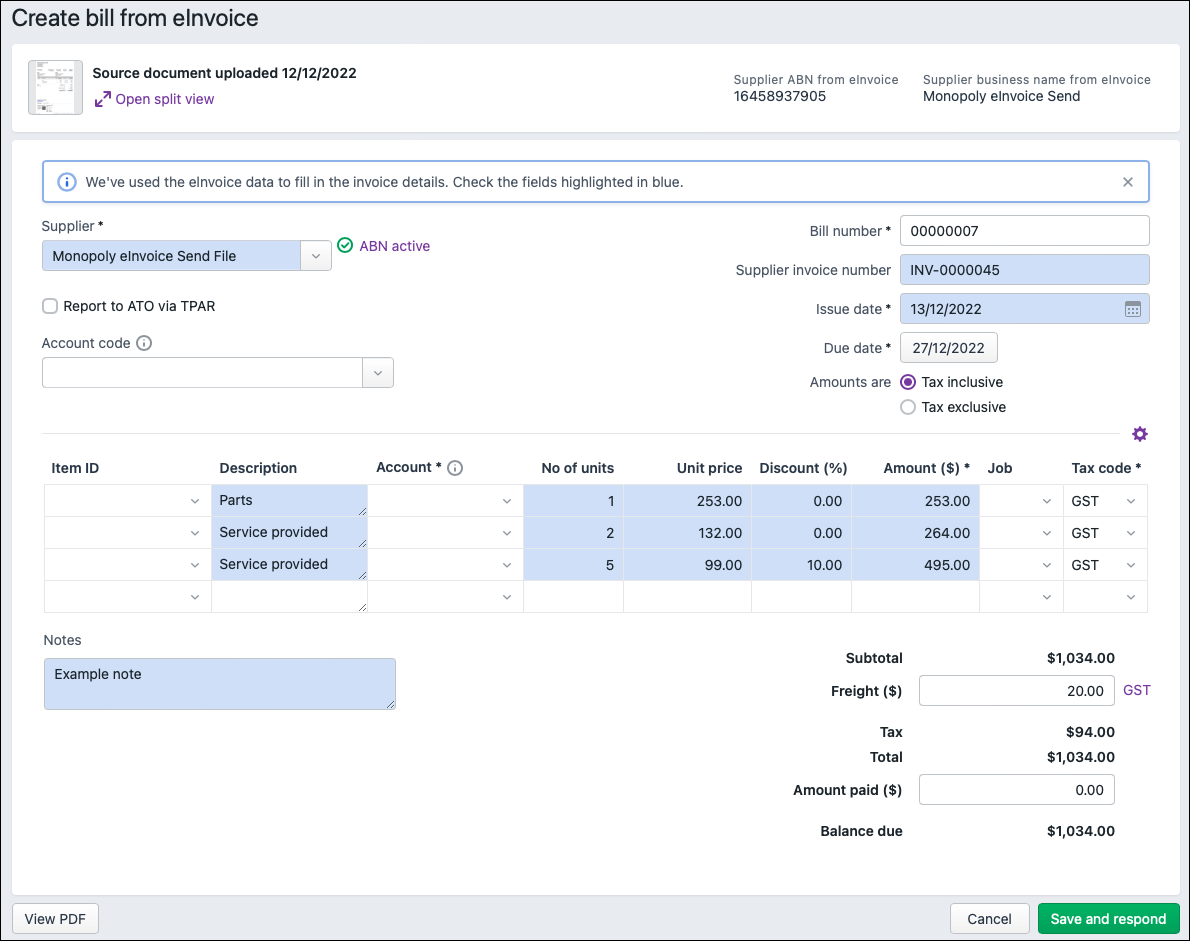Select the Tax inclusive option
The height and width of the screenshot is (941, 1190).
908,382
